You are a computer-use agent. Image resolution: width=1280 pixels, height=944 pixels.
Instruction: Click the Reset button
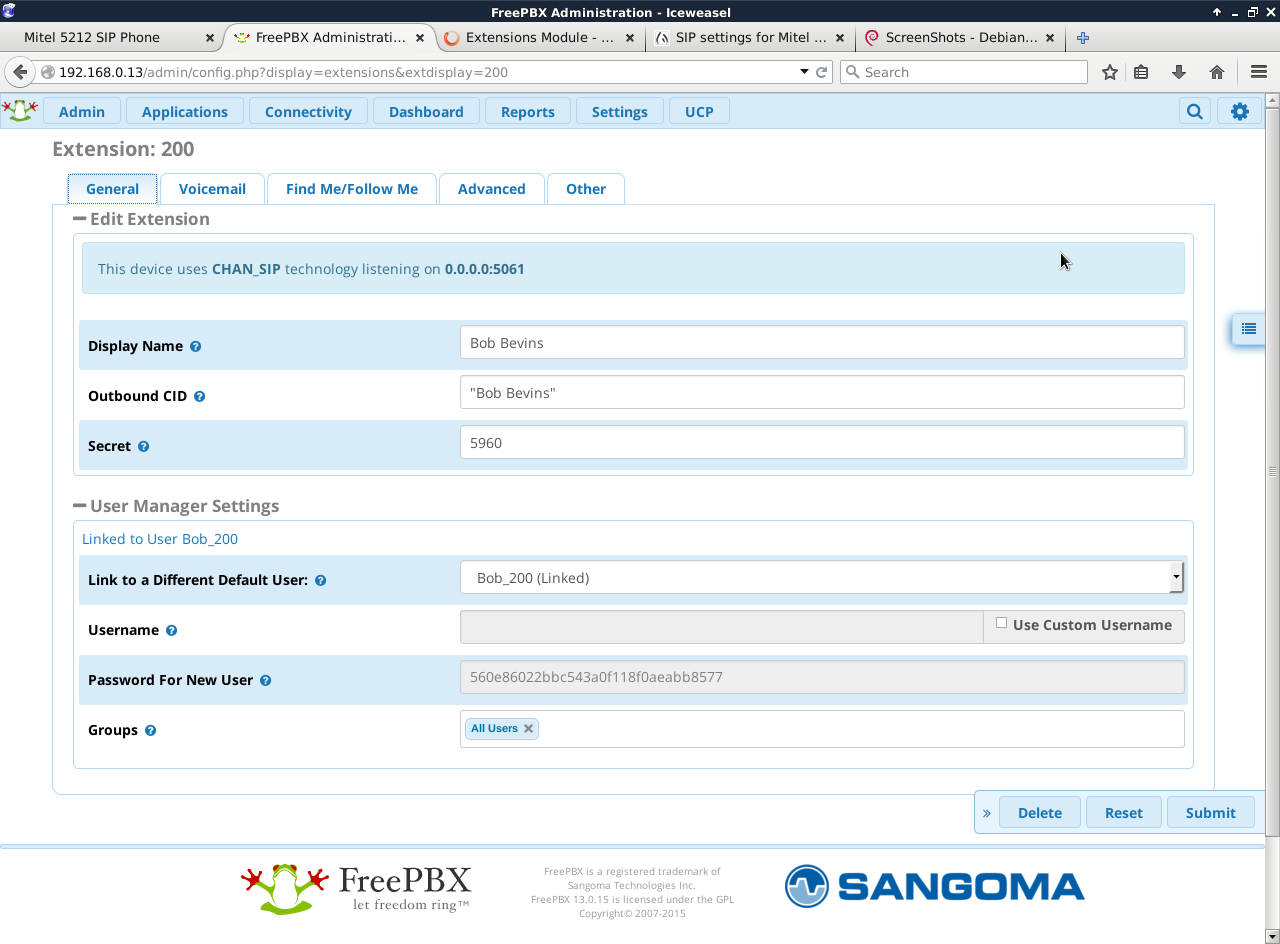pyautogui.click(x=1124, y=813)
